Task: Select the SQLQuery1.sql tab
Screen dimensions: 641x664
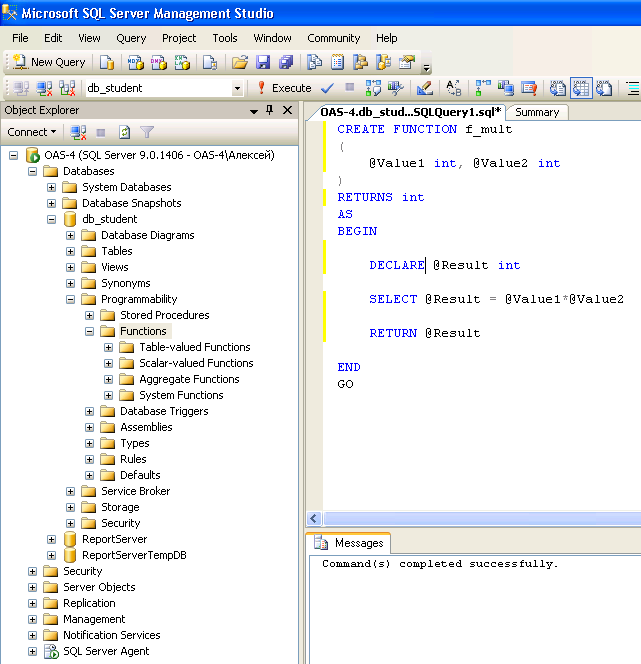Action: click(410, 112)
